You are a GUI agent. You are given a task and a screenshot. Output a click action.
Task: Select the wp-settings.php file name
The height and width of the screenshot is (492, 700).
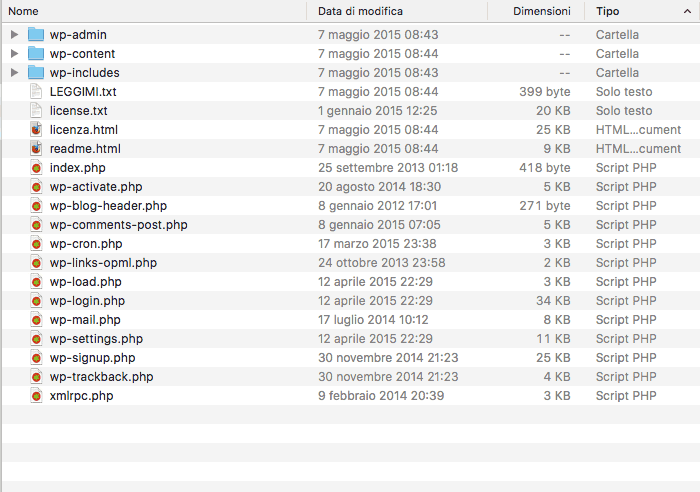[96, 339]
